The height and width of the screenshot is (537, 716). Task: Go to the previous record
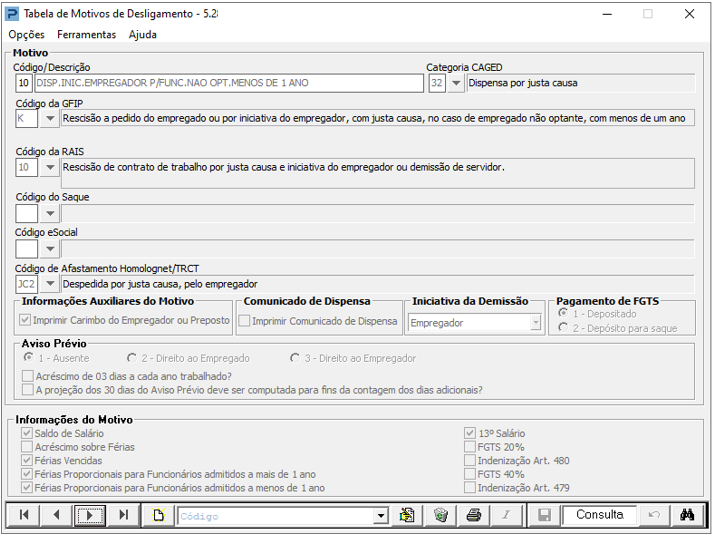(x=57, y=516)
